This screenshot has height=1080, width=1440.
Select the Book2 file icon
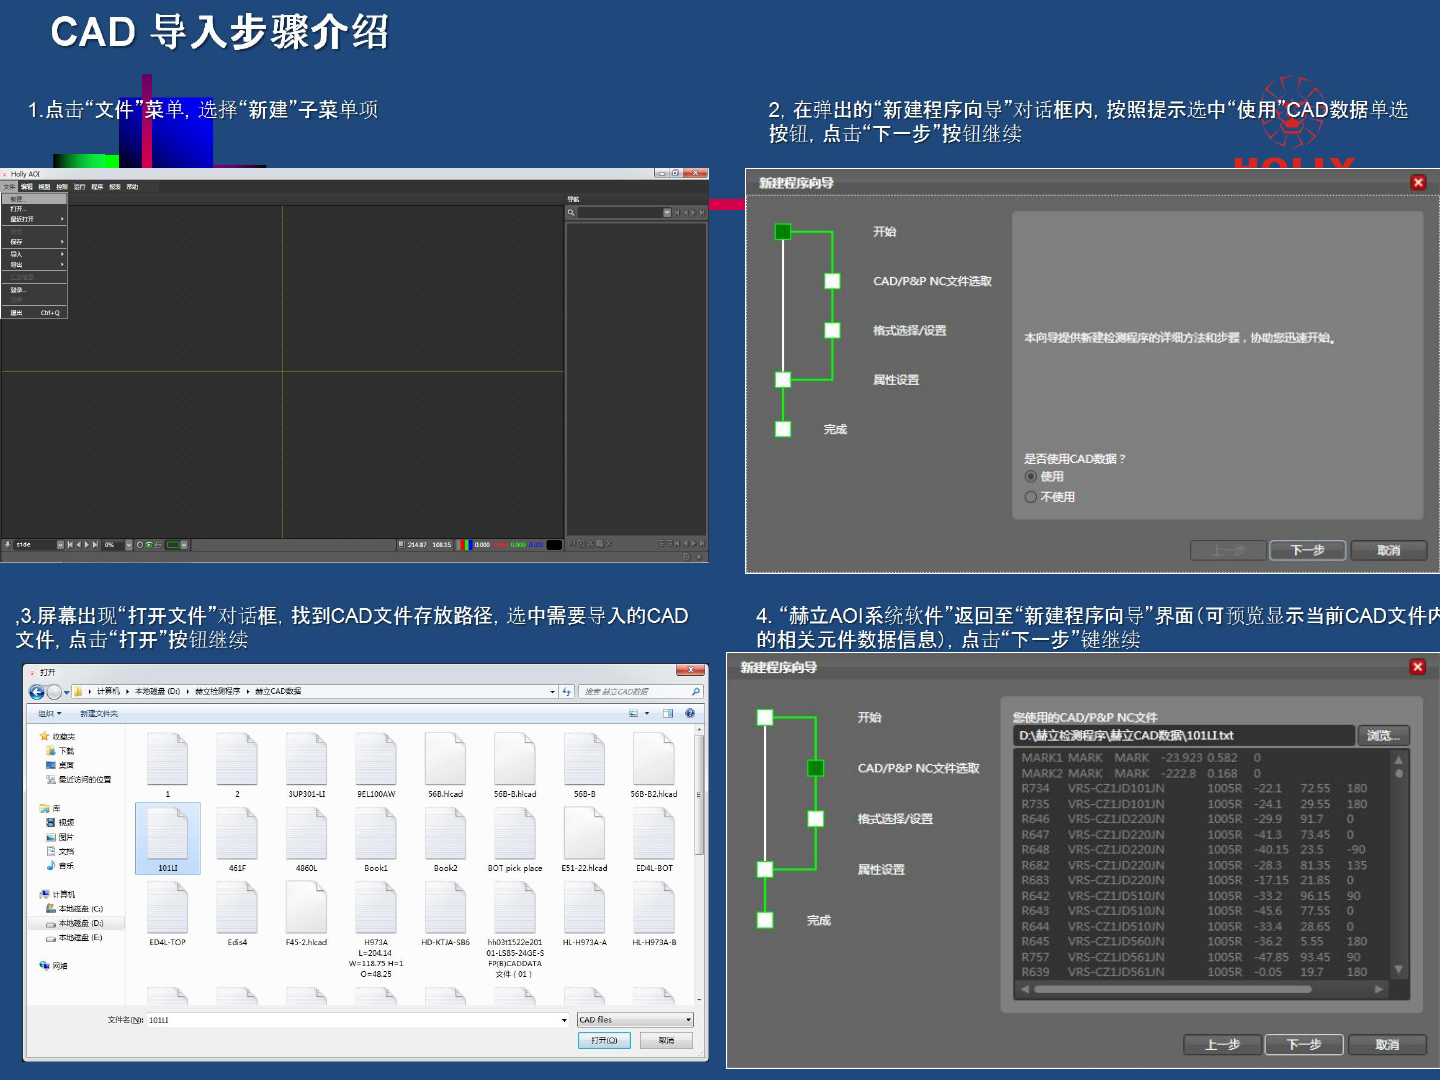pos(445,834)
